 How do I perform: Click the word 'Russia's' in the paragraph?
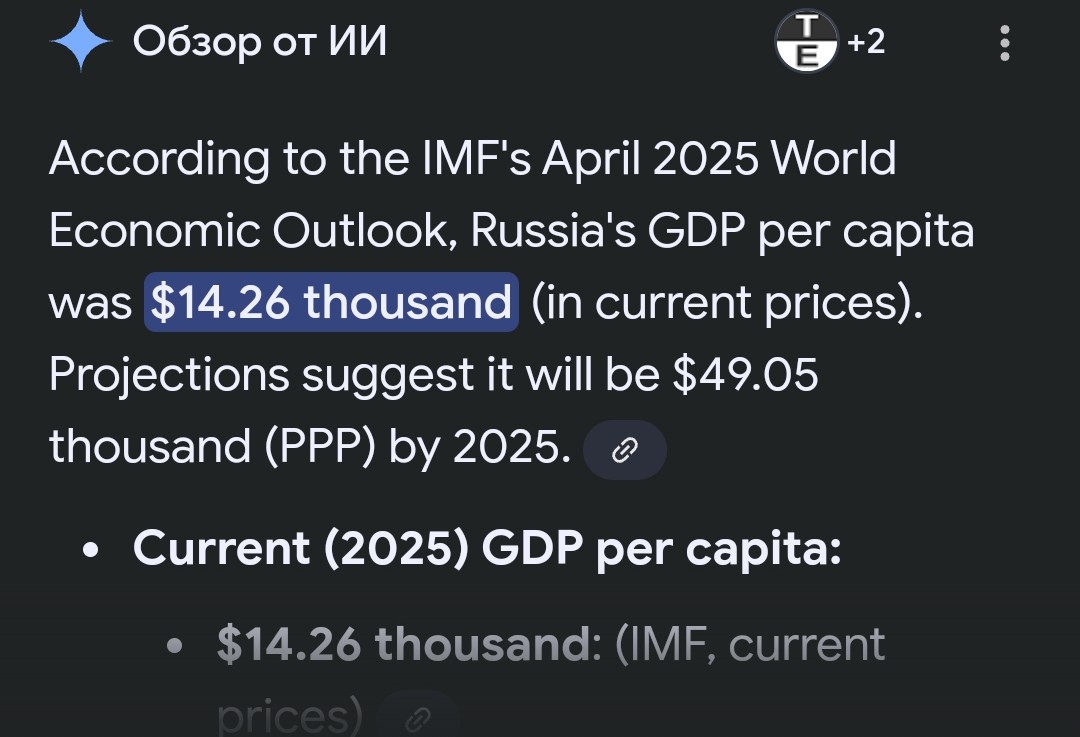pos(552,231)
